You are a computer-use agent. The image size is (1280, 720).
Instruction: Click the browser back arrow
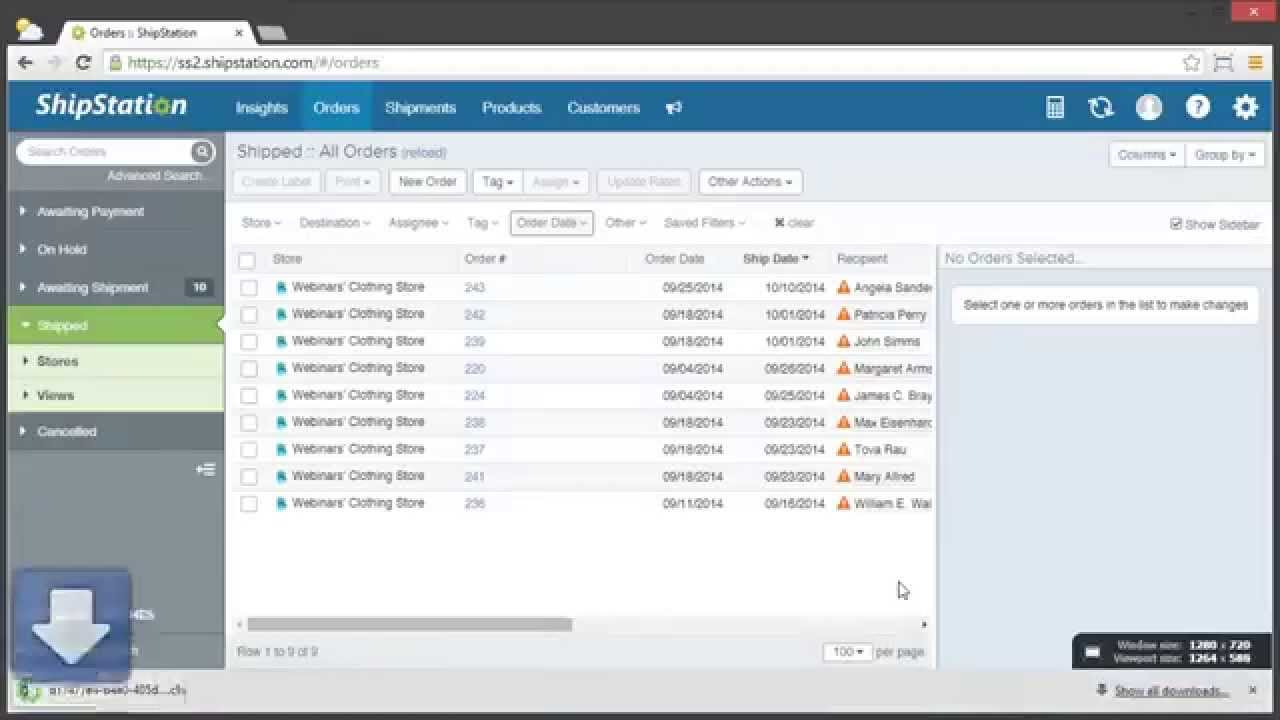[26, 62]
